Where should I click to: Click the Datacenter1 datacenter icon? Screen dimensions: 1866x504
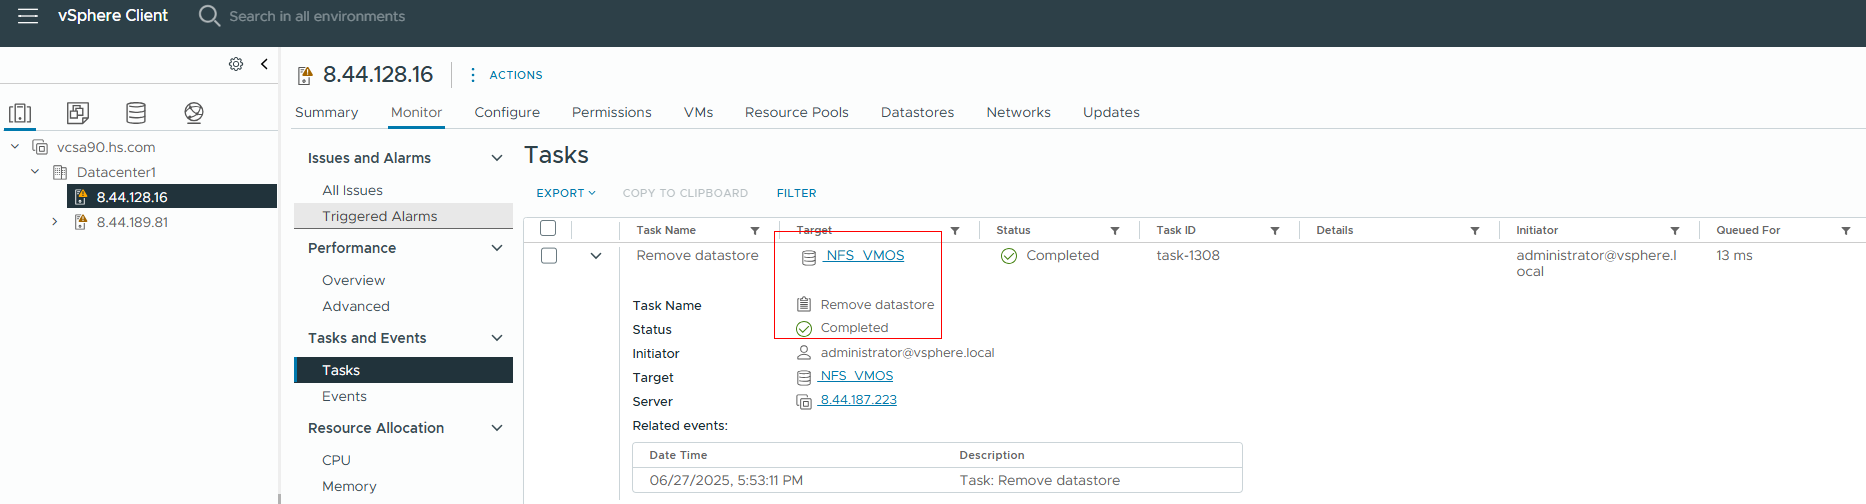tap(60, 172)
